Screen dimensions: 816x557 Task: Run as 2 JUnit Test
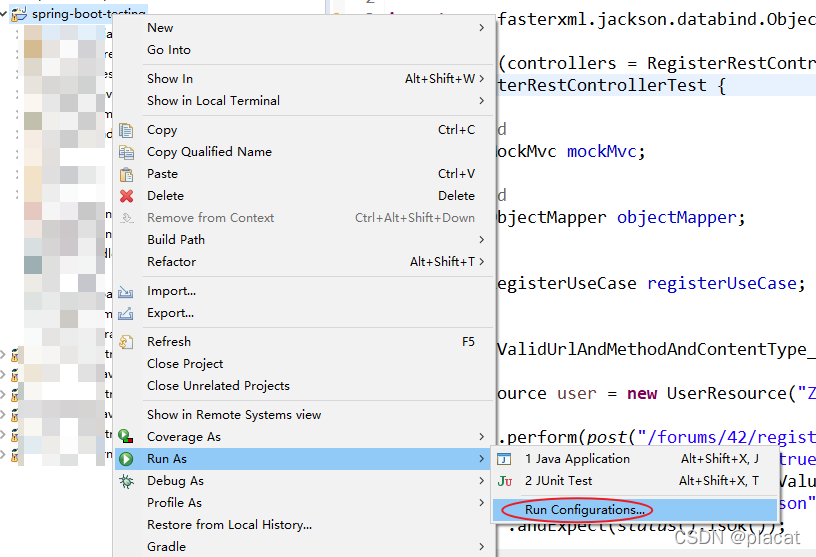pos(634,481)
